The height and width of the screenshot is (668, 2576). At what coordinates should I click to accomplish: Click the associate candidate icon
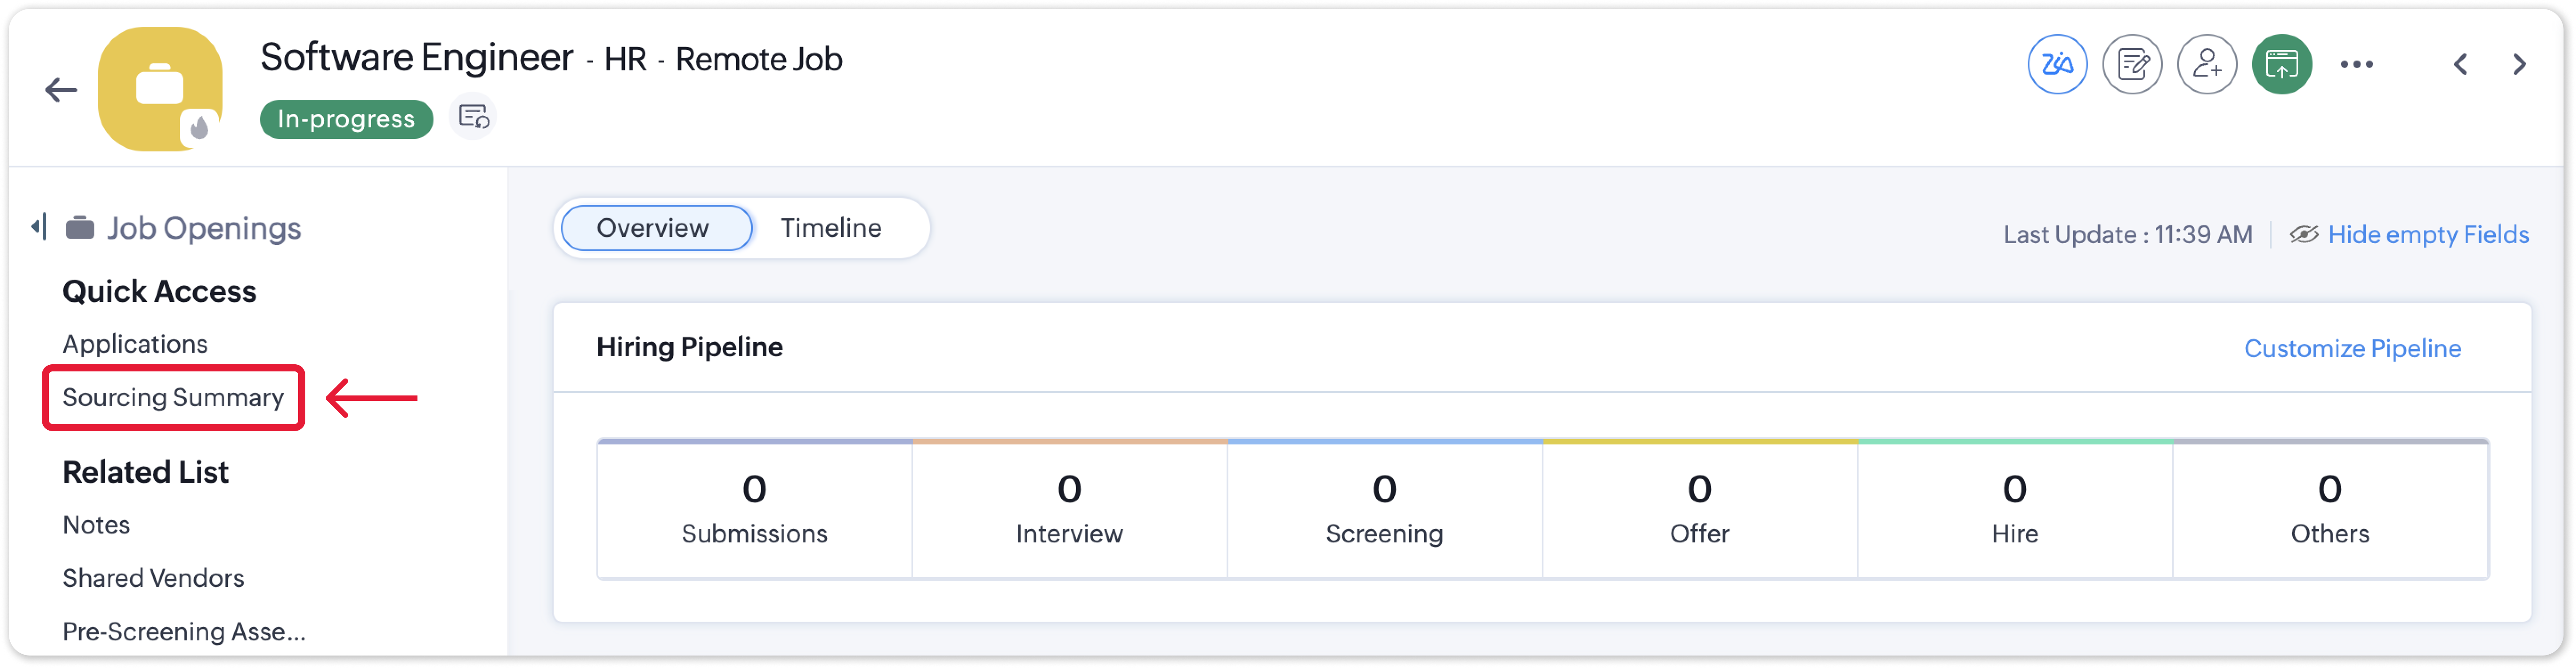[2206, 64]
